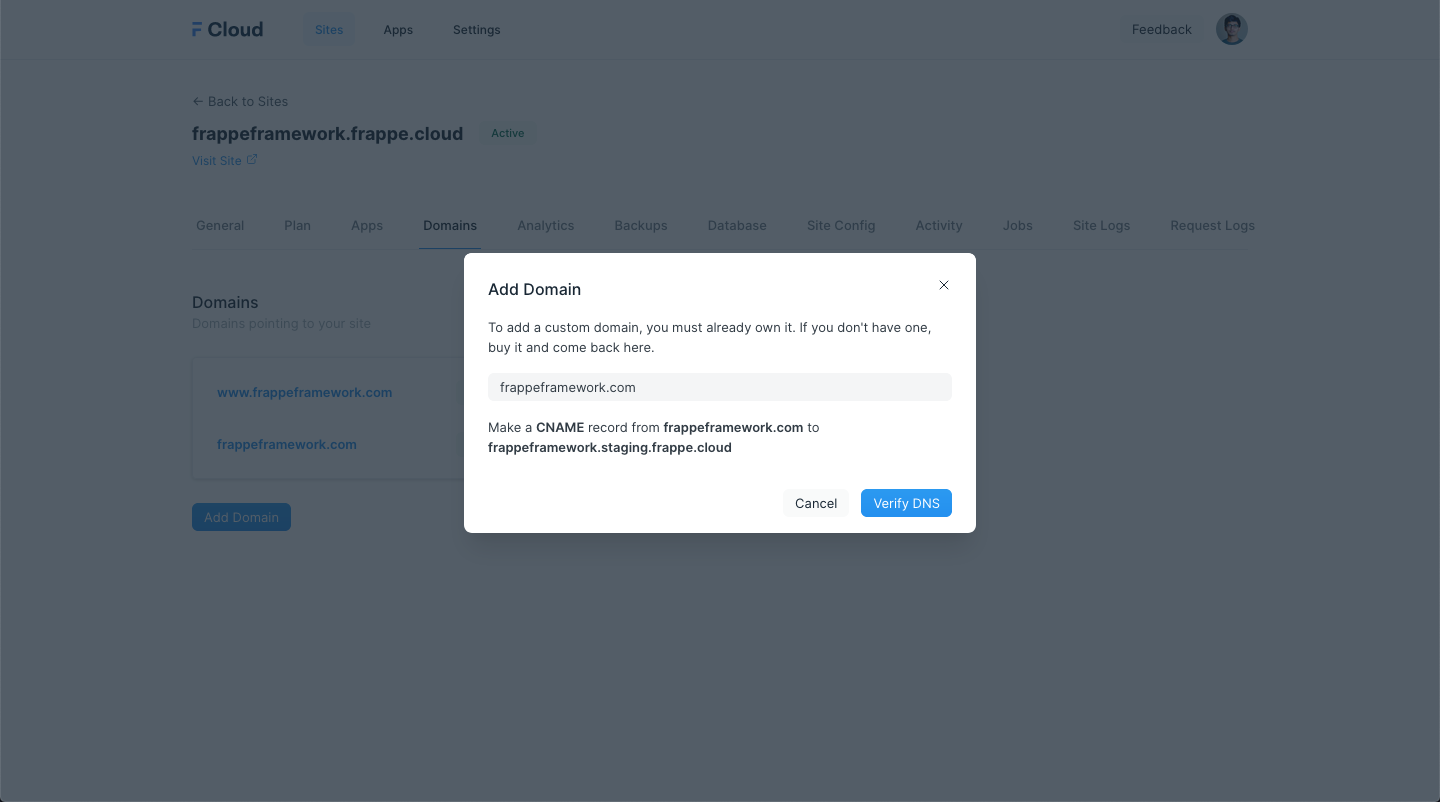Image resolution: width=1440 pixels, height=802 pixels.
Task: Open the Backups tab
Action: coord(640,225)
